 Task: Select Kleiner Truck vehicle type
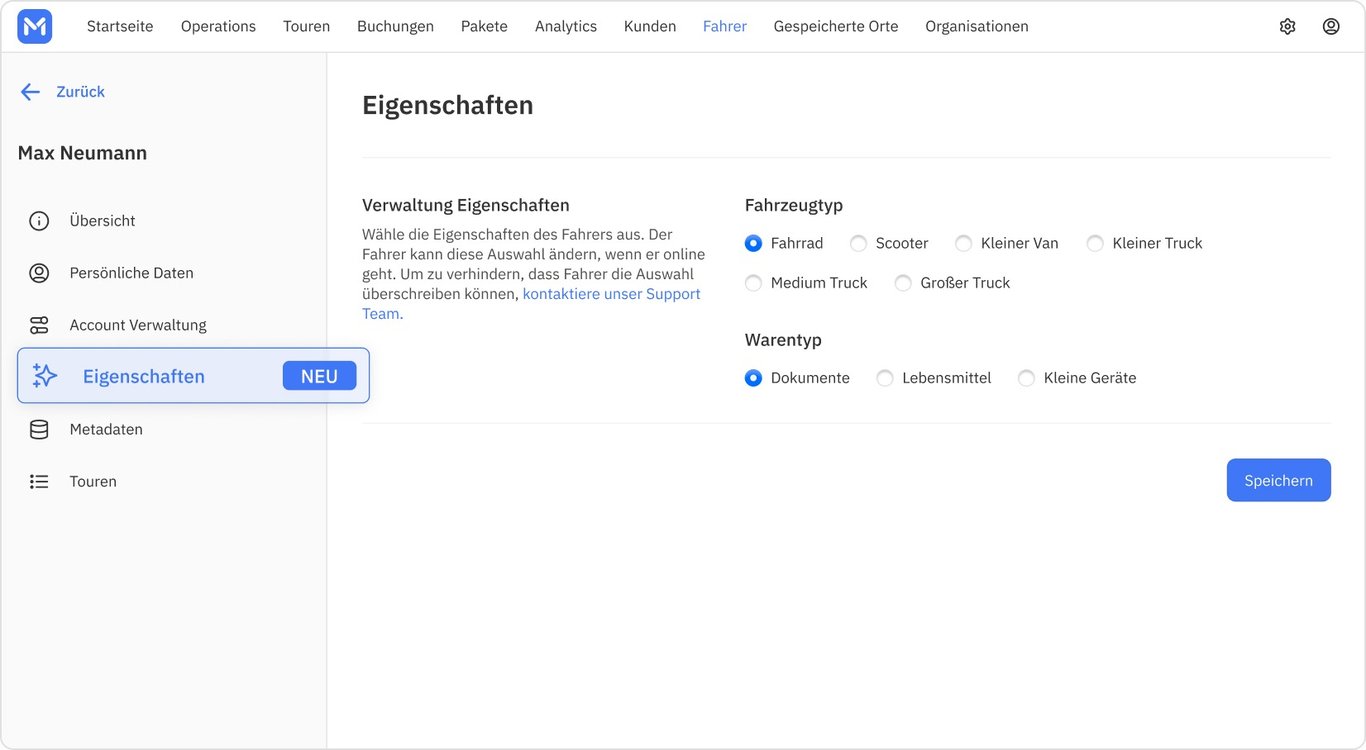[x=1095, y=243]
